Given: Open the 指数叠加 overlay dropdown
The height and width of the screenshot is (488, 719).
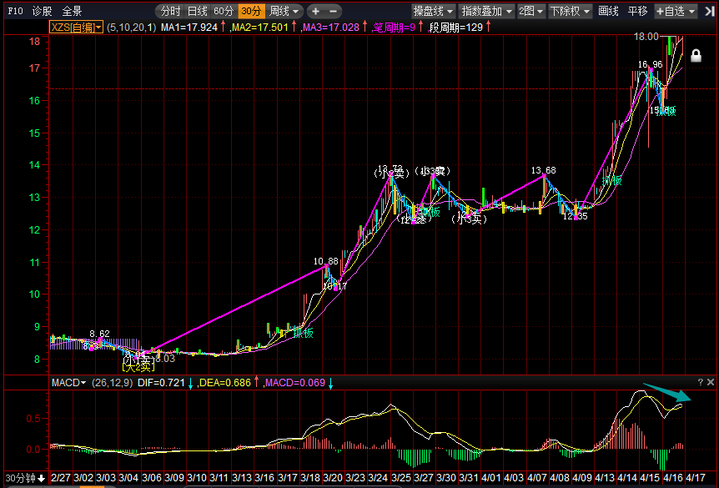Looking at the screenshot, I should click(487, 11).
